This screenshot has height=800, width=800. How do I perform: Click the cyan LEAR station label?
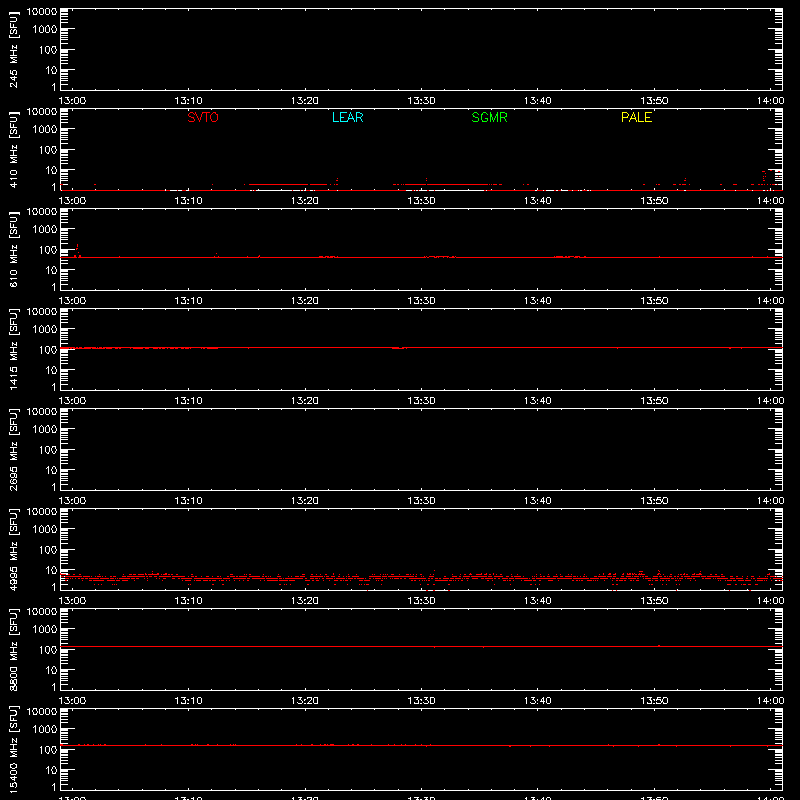(x=347, y=117)
